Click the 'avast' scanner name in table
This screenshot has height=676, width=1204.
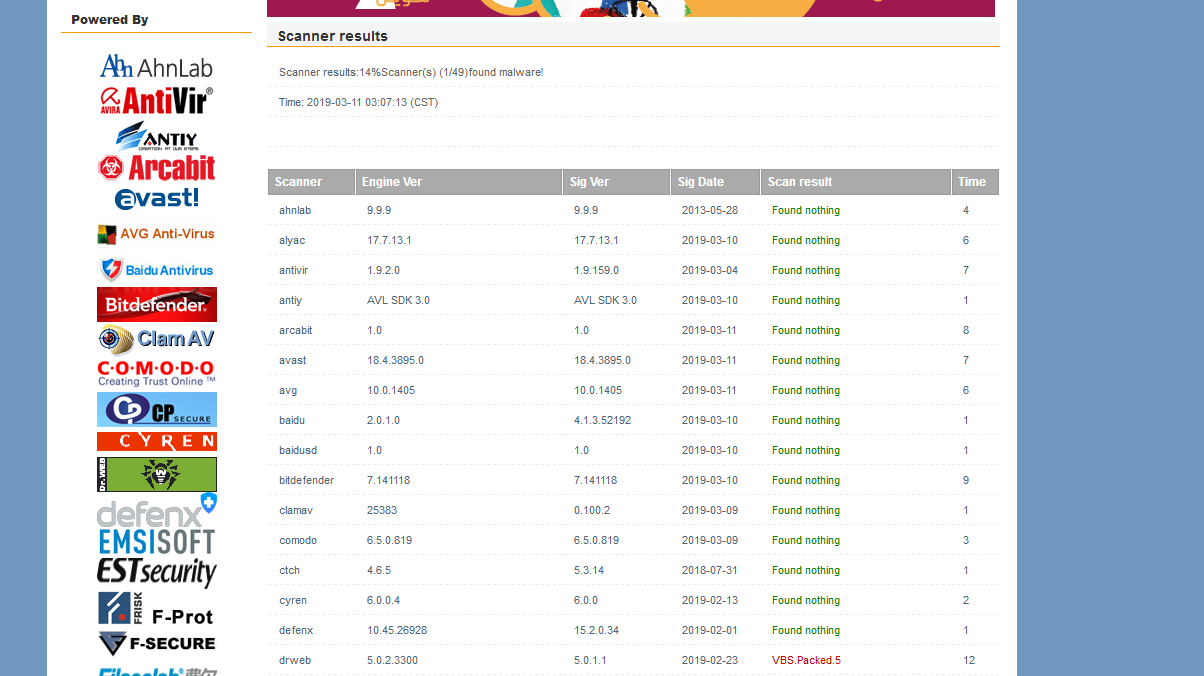[293, 360]
